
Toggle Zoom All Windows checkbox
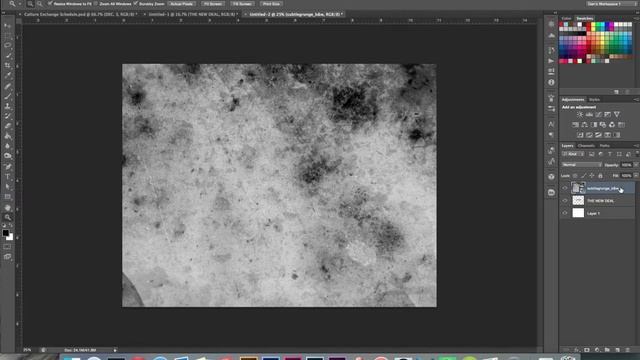click(96, 4)
